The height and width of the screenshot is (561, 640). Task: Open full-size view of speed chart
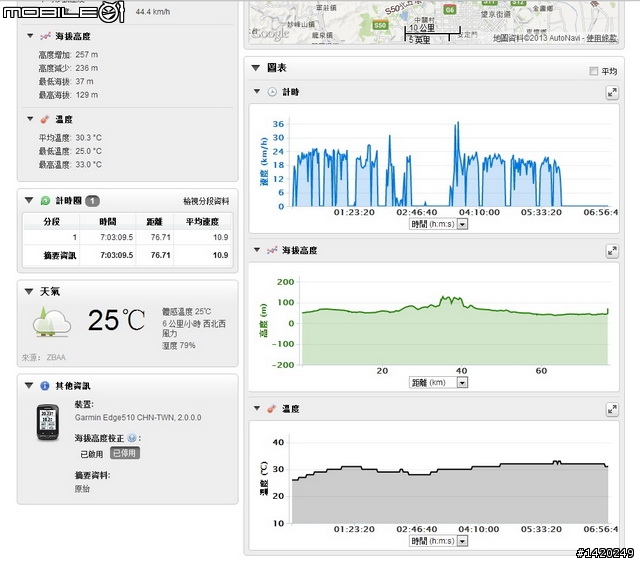[612, 93]
